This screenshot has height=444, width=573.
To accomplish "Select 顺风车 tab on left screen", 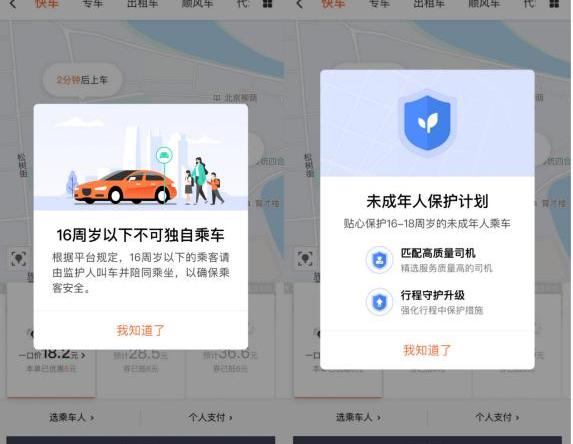I will click(x=197, y=4).
